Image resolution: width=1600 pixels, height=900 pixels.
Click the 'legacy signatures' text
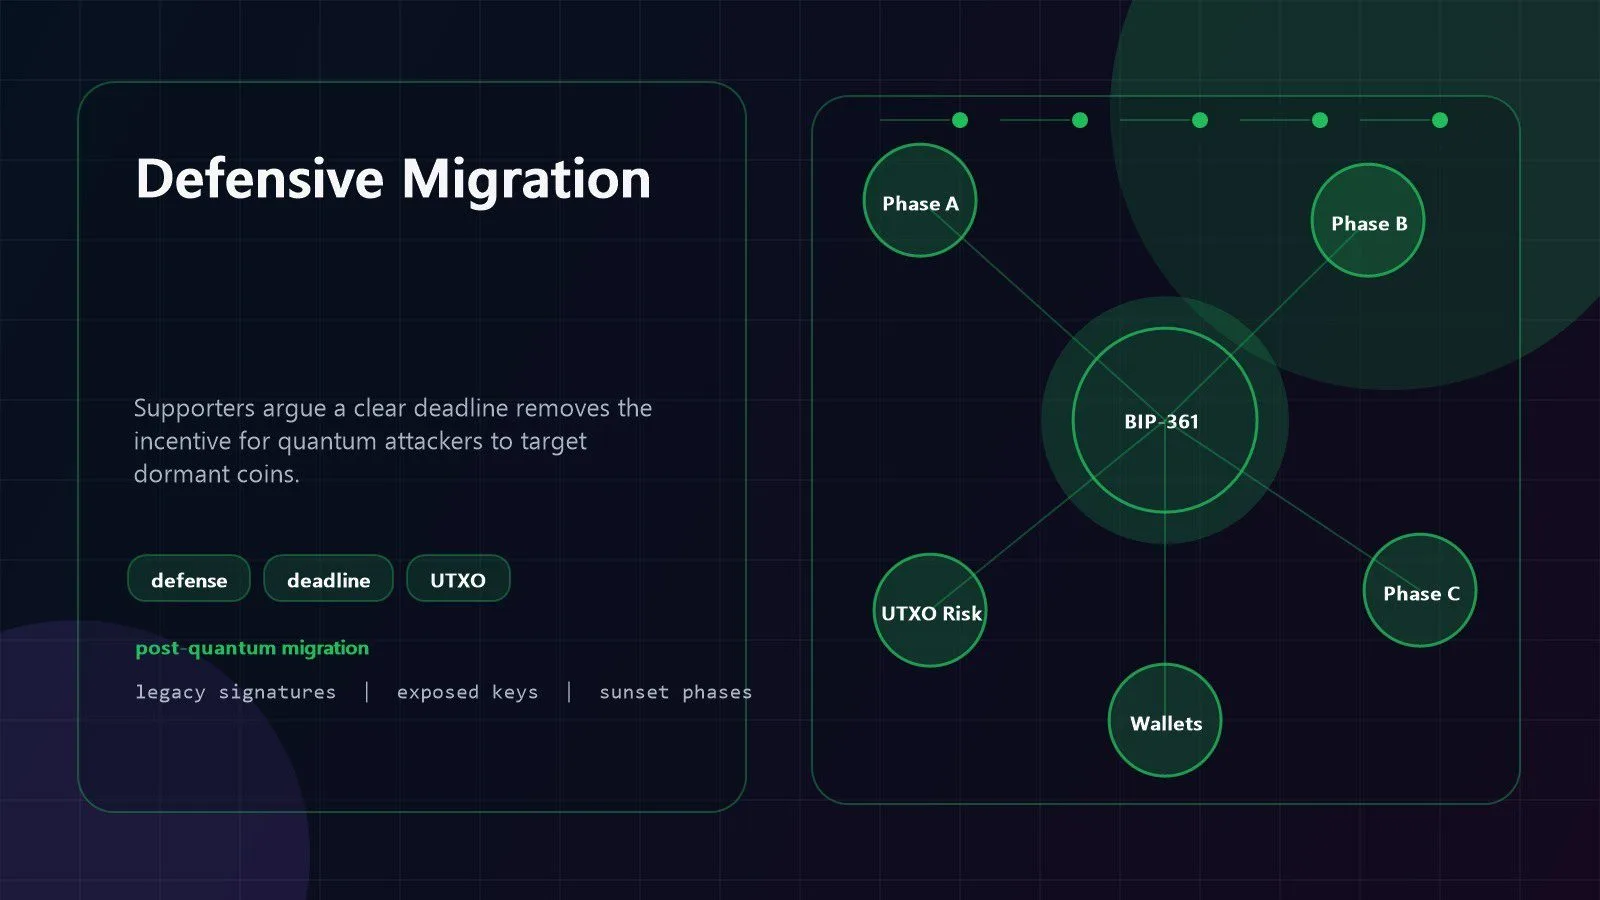(x=236, y=692)
